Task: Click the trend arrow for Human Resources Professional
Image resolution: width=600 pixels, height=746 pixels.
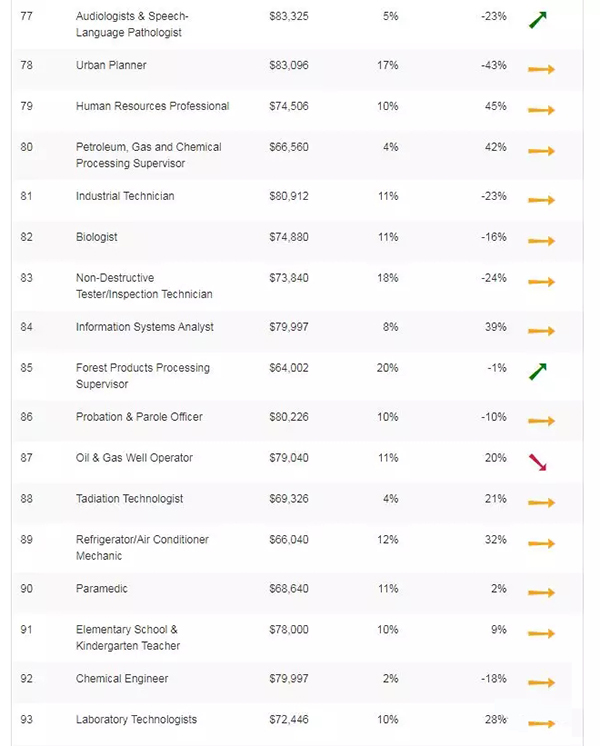Action: coord(541,110)
